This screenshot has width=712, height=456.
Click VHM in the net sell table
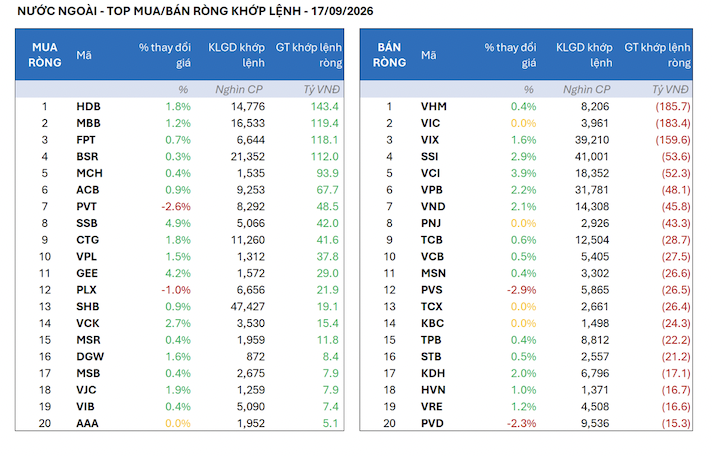(434, 107)
